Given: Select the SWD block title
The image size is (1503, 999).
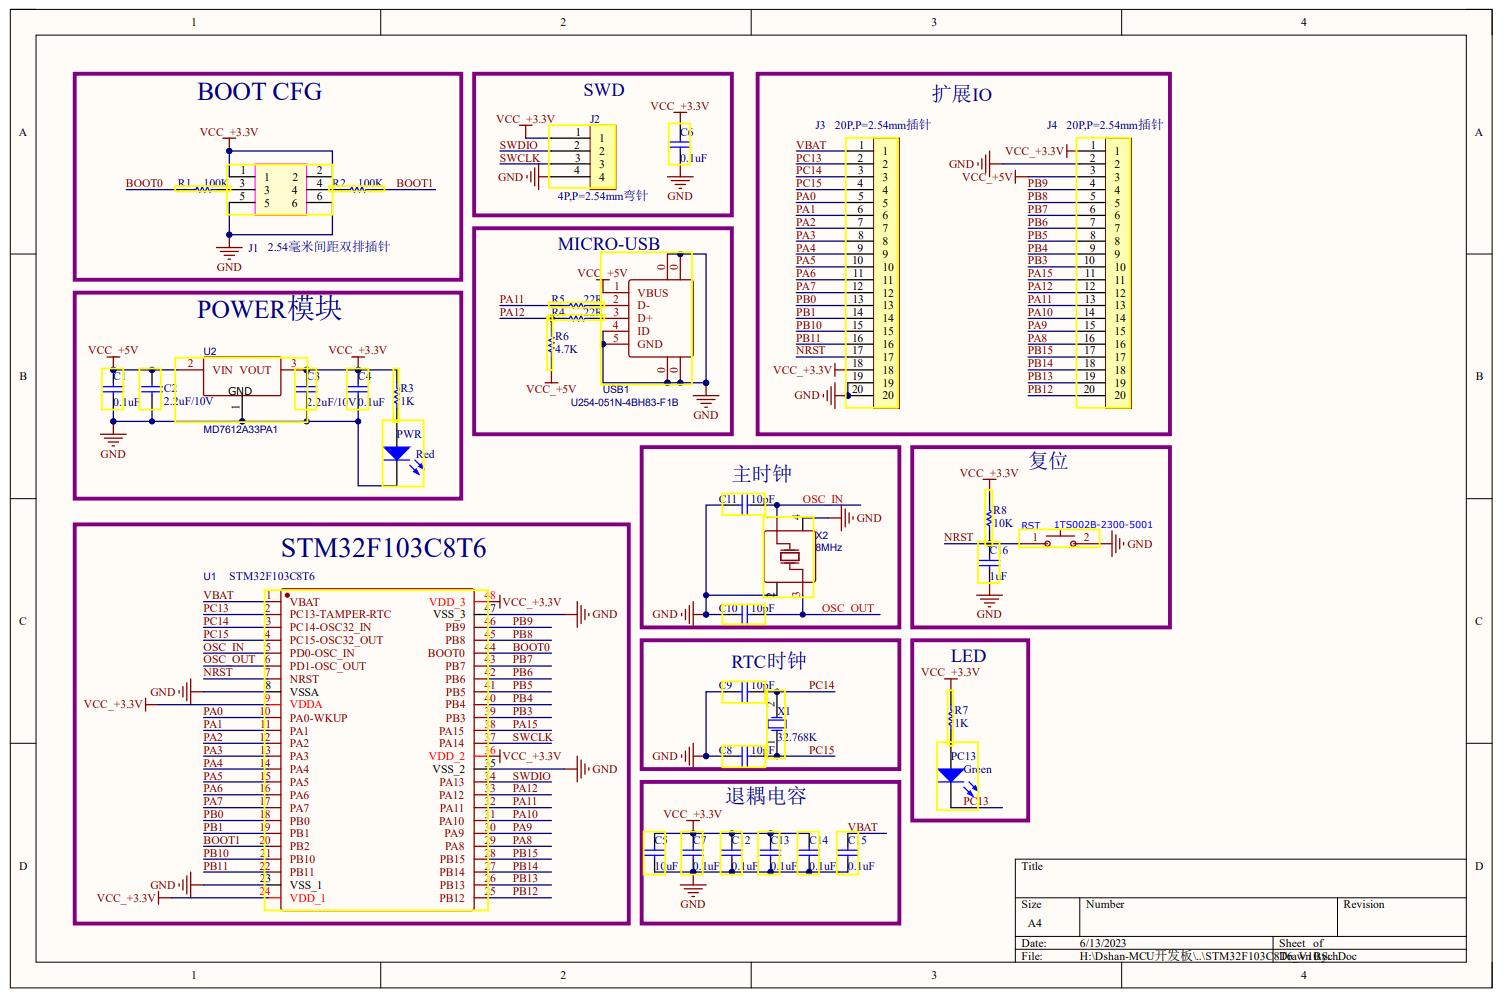Looking at the screenshot, I should 604,90.
